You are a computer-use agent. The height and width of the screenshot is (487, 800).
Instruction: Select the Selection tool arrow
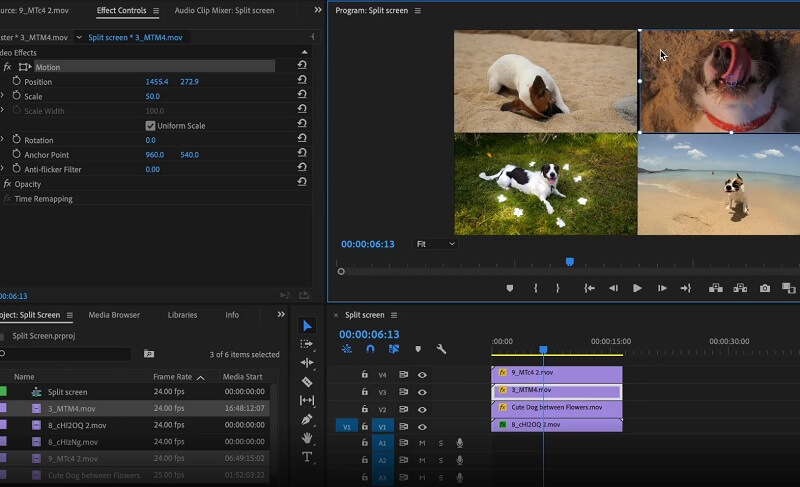(307, 325)
